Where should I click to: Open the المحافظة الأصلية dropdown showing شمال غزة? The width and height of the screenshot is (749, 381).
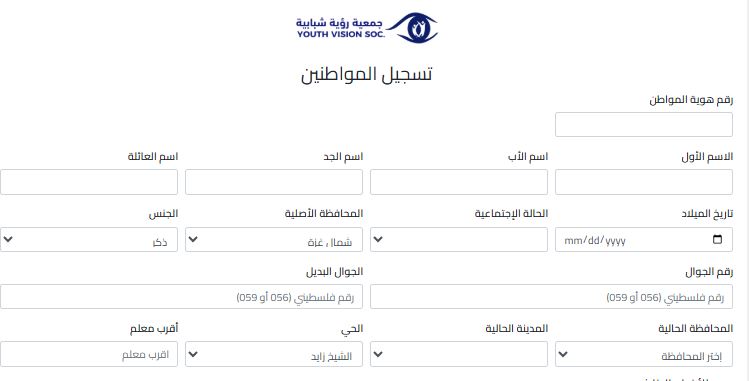pyautogui.click(x=274, y=239)
